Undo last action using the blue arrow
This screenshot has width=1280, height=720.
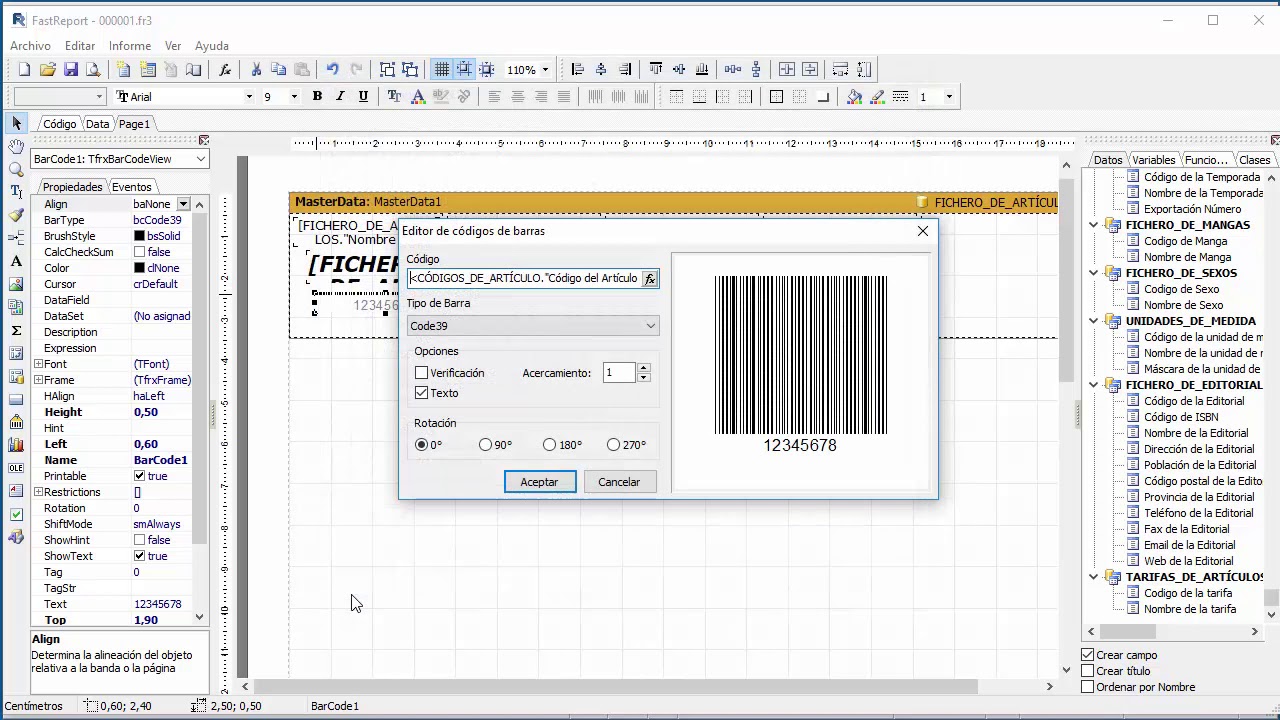(x=332, y=69)
